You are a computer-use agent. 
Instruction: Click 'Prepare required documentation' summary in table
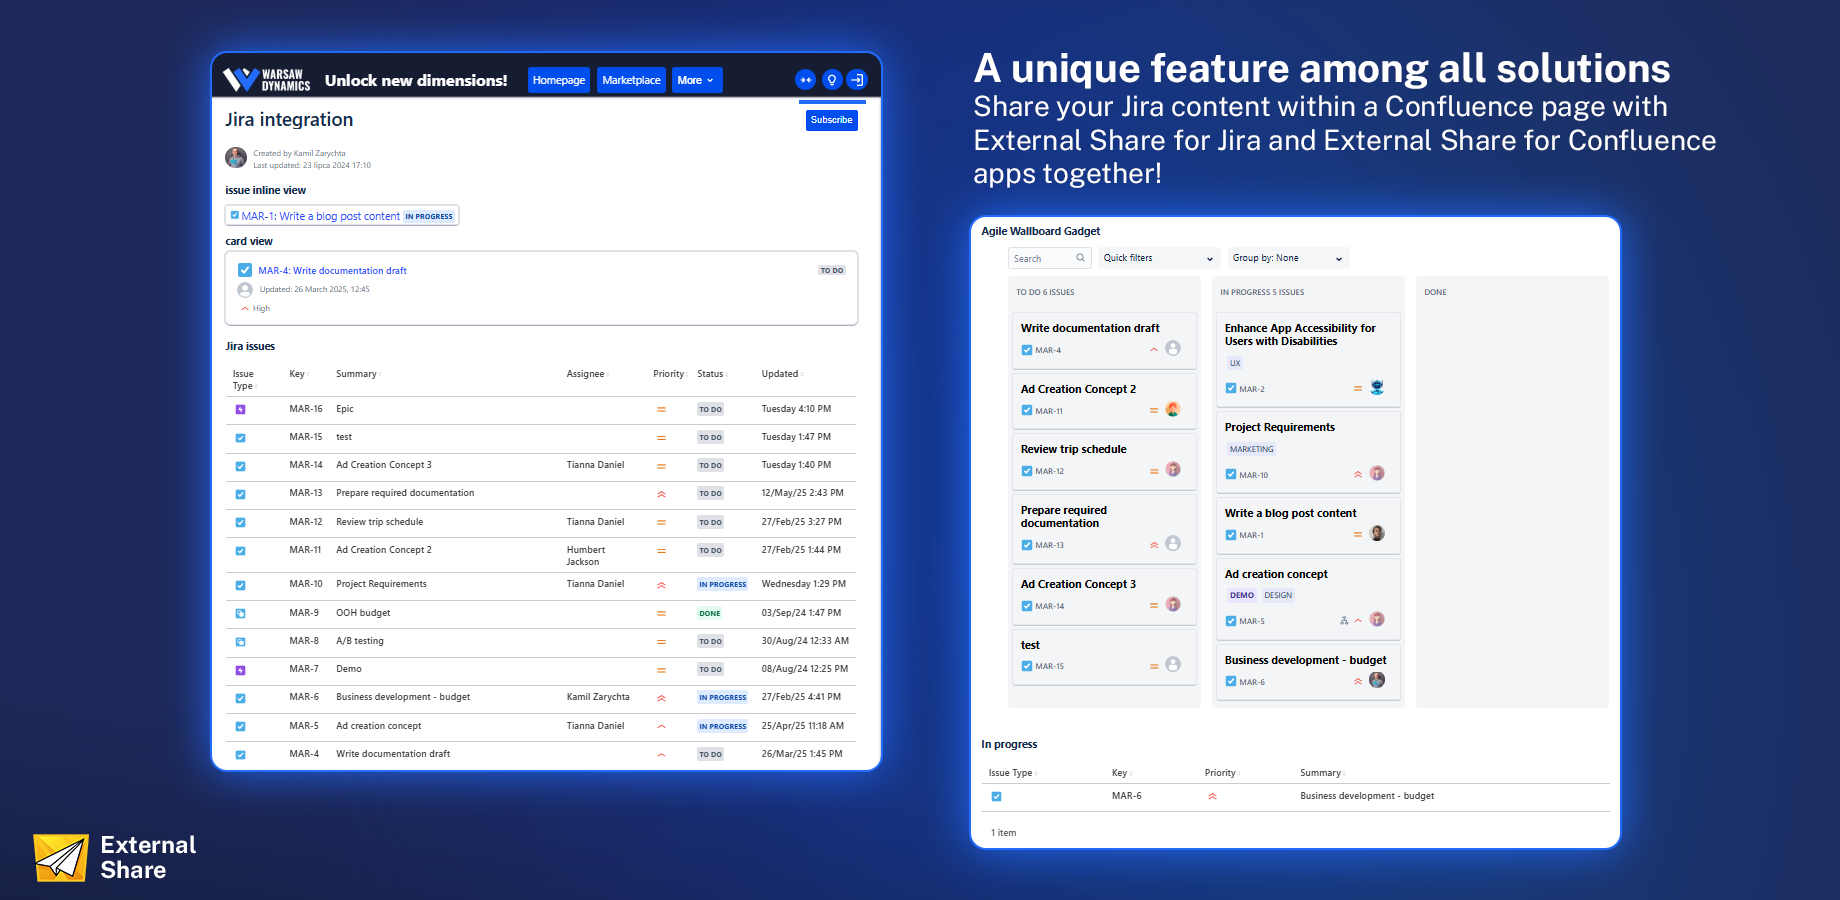[405, 493]
